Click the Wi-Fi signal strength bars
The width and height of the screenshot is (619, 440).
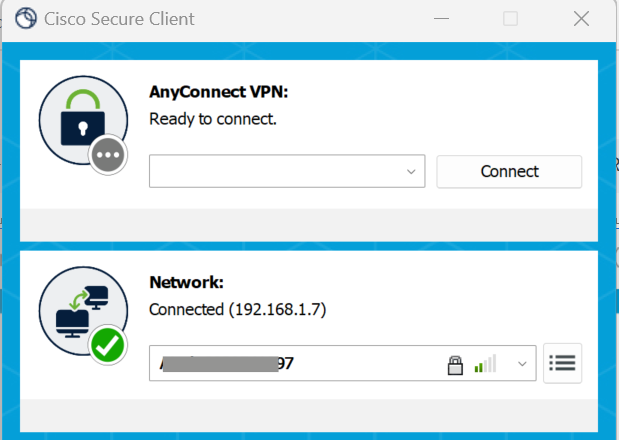pos(485,364)
